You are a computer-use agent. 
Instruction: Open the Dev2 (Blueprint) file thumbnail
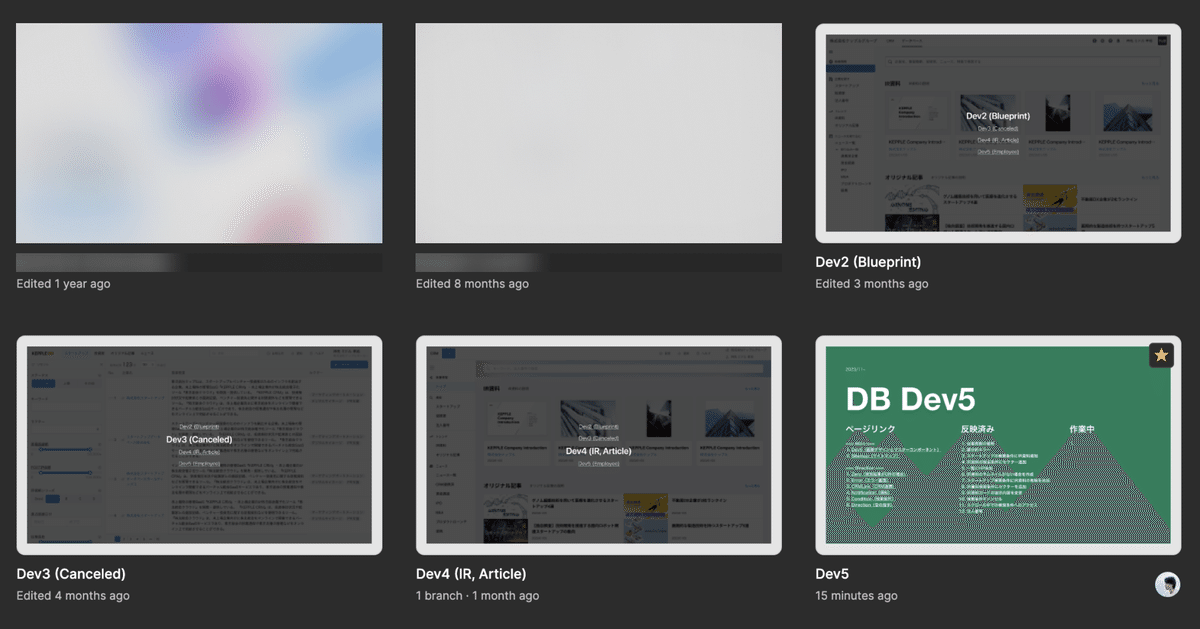click(x=998, y=133)
